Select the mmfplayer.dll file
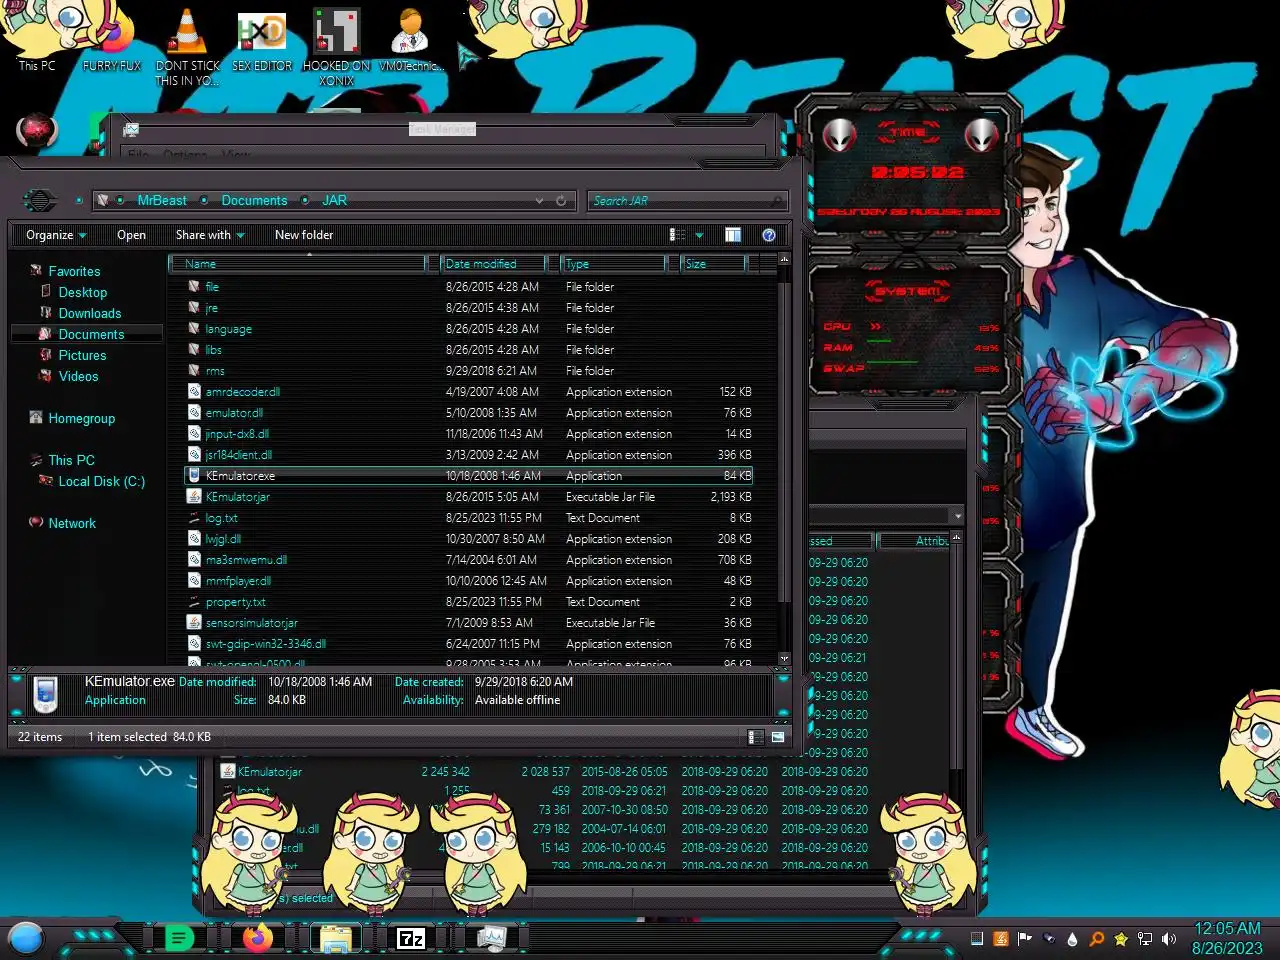 (x=470, y=581)
